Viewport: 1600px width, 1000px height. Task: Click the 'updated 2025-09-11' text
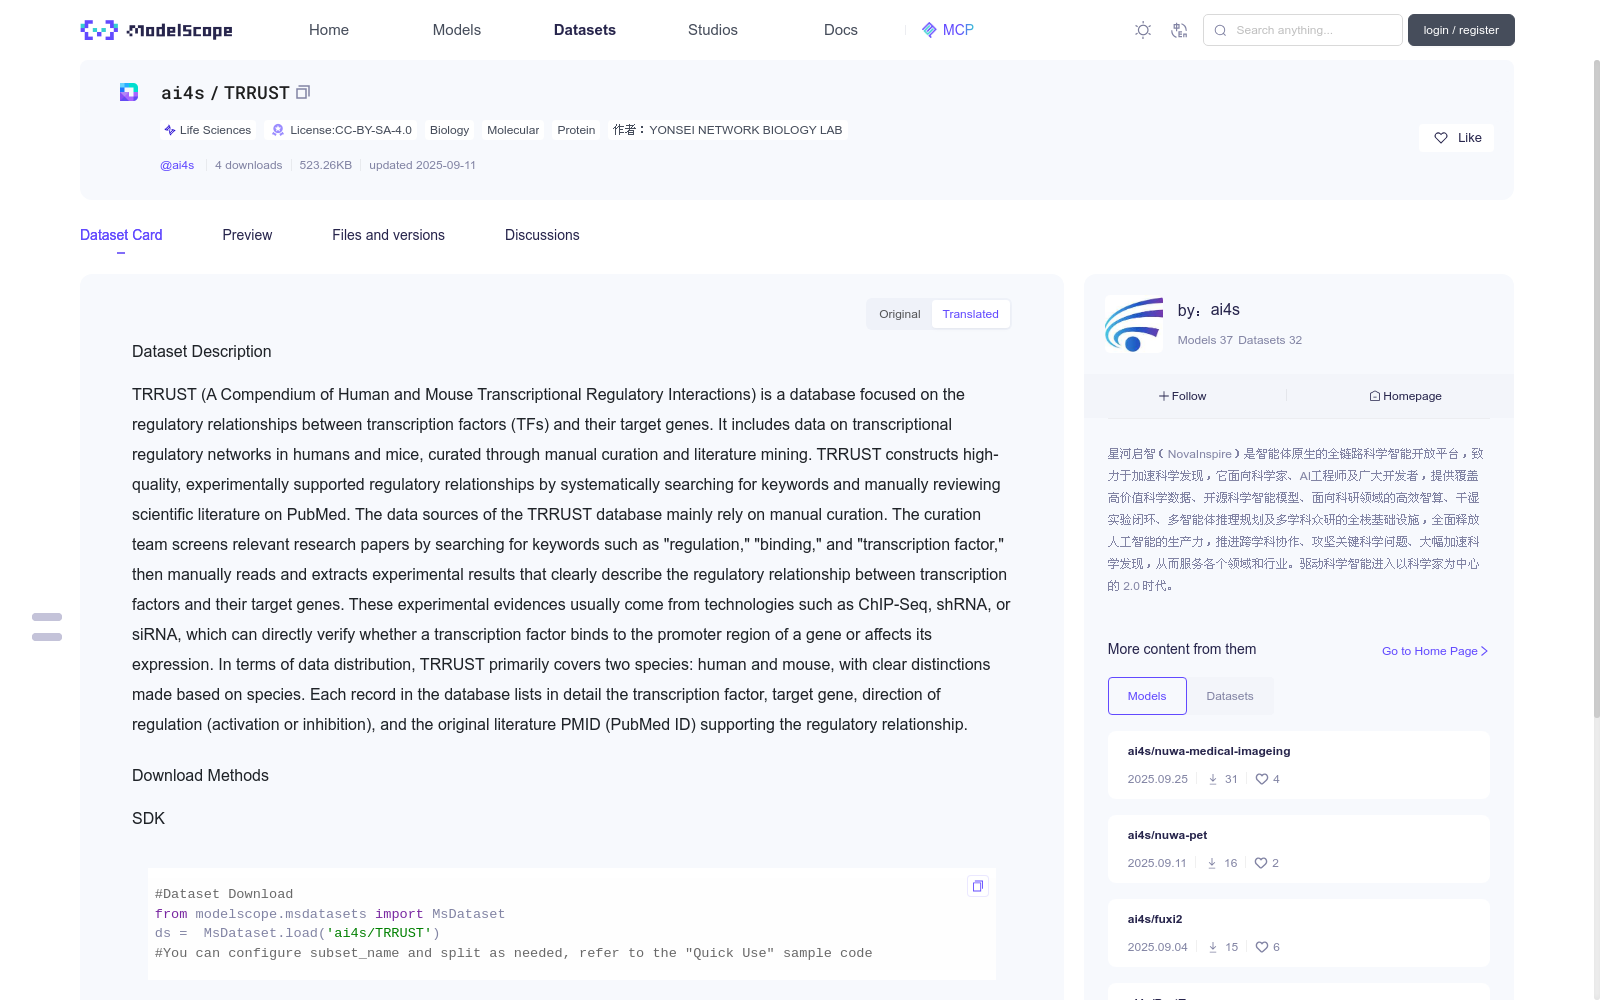pyautogui.click(x=422, y=165)
